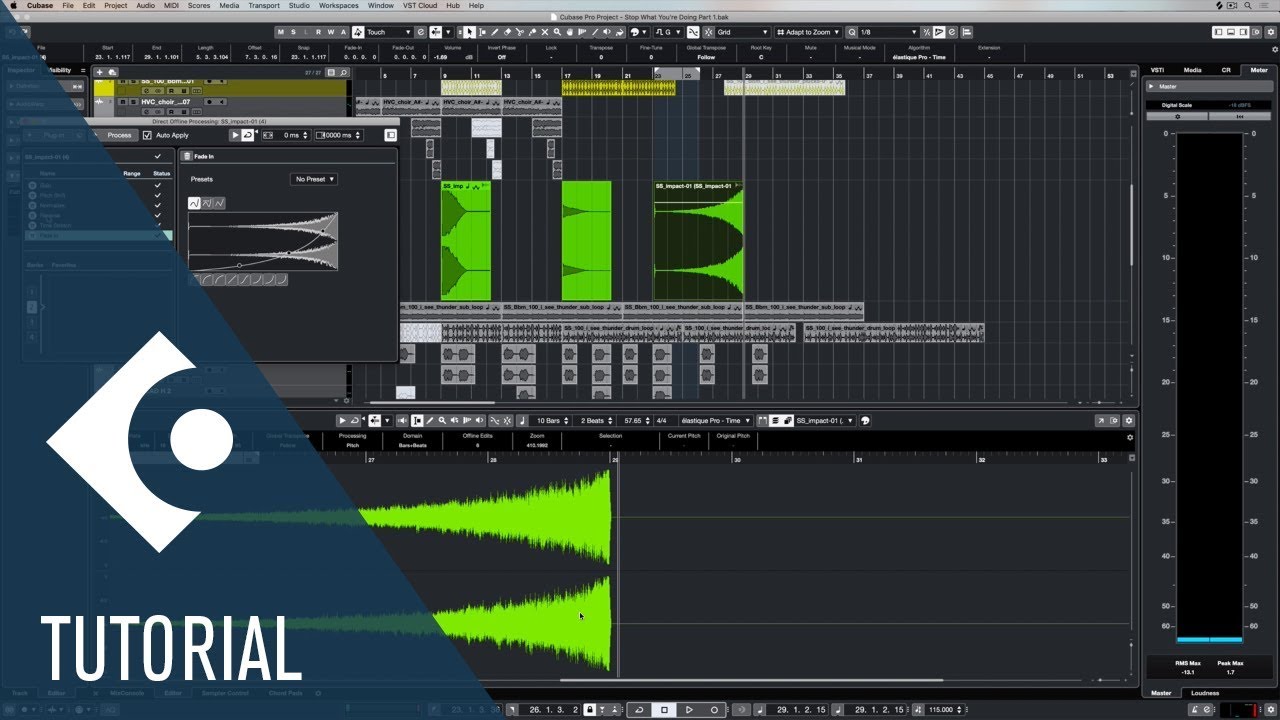Collapse the Master section in Meter panel
The image size is (1280, 720).
point(1150,86)
